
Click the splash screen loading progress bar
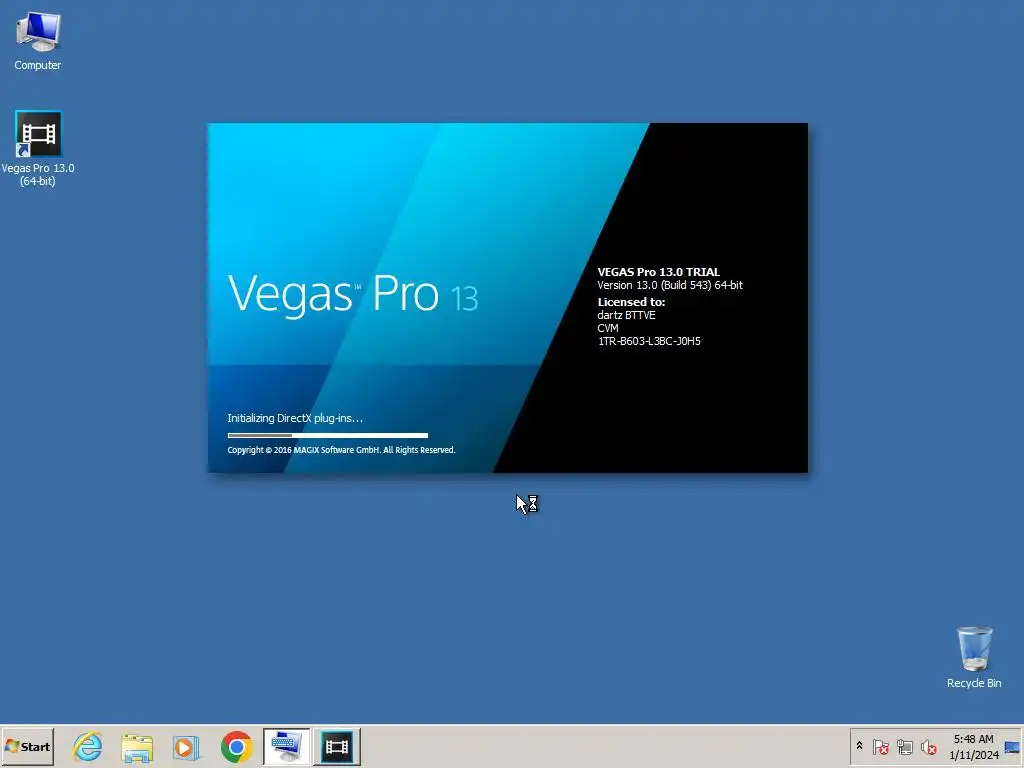tap(328, 435)
